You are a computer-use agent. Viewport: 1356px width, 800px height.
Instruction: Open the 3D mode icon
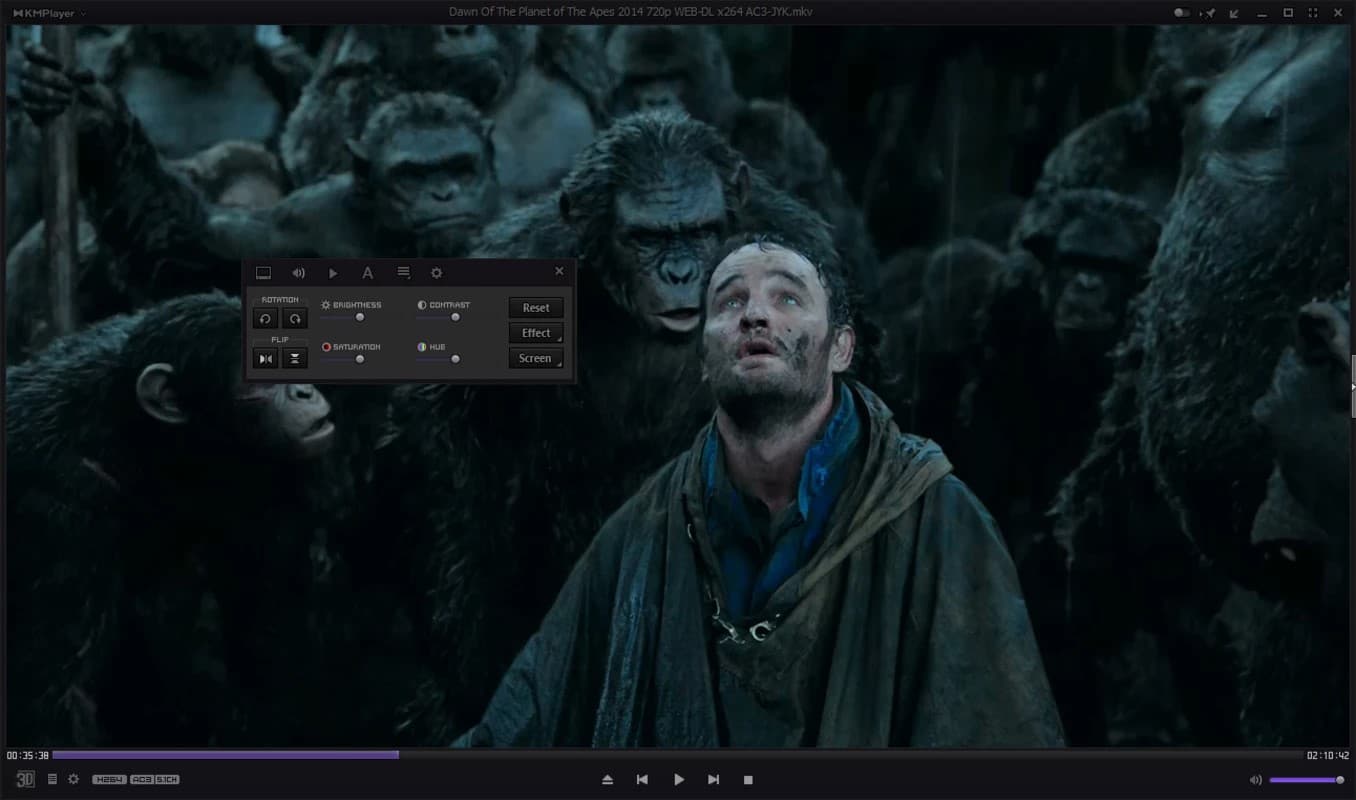point(25,779)
